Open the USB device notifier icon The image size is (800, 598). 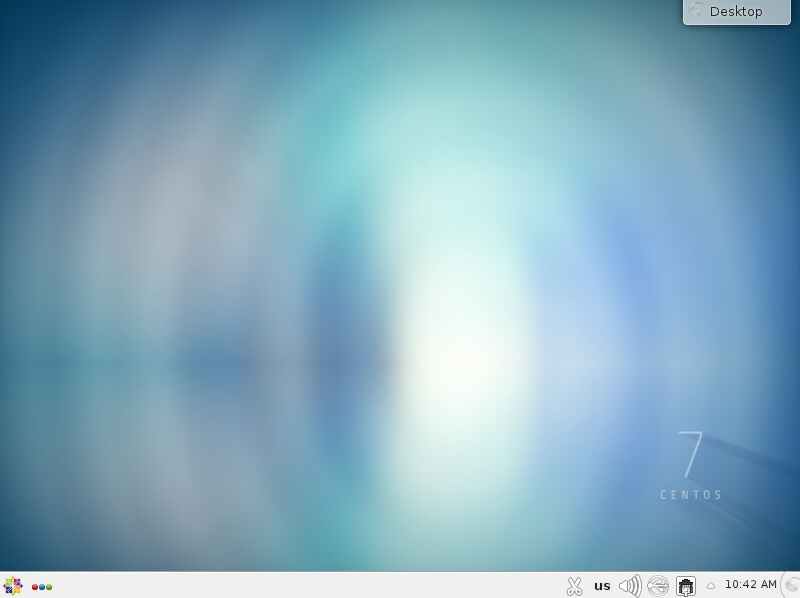pos(658,586)
